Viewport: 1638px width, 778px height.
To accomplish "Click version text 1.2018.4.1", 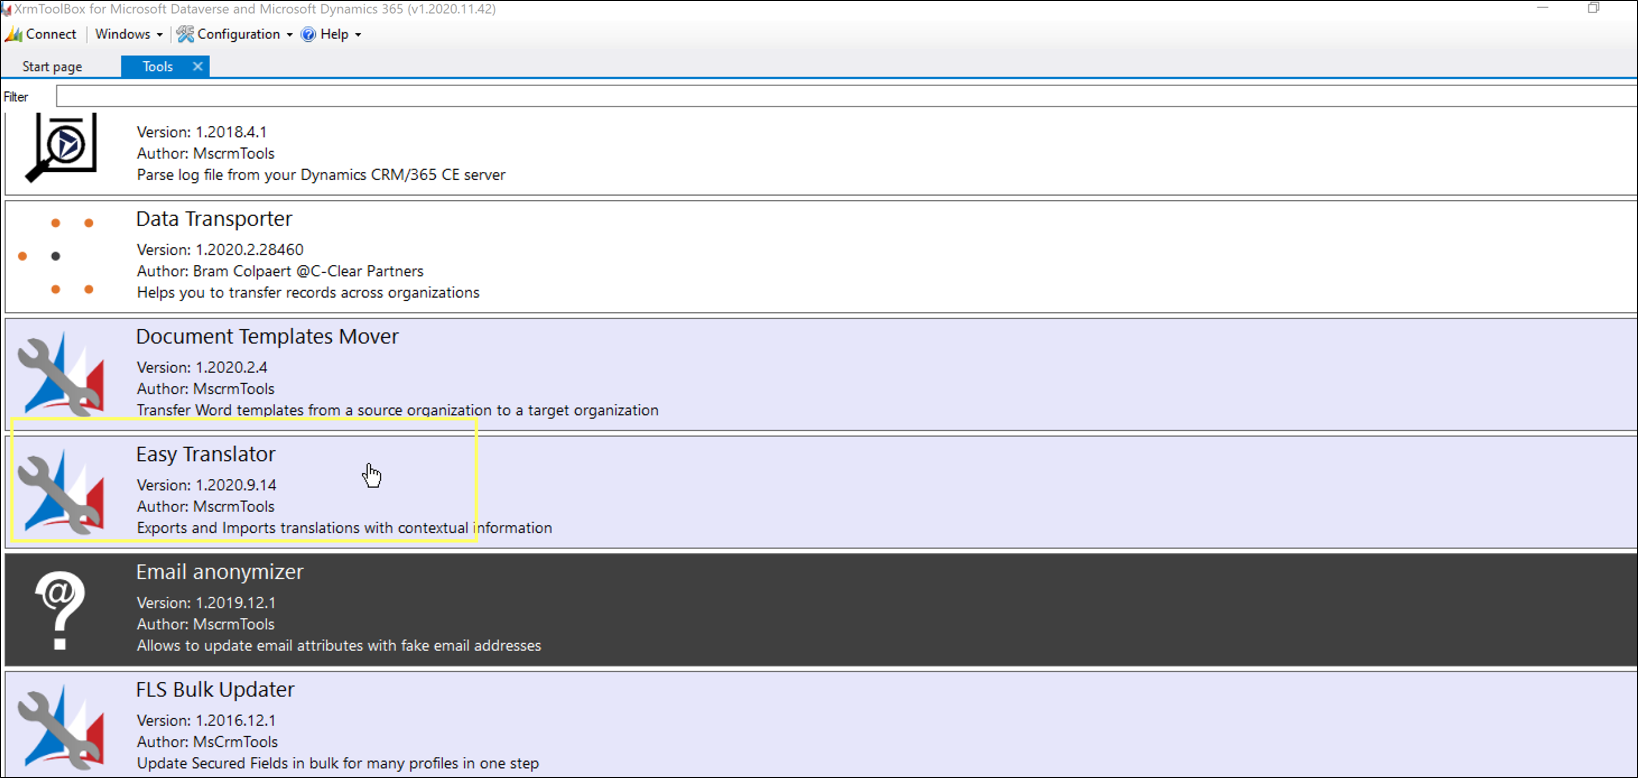I will click(x=202, y=132).
